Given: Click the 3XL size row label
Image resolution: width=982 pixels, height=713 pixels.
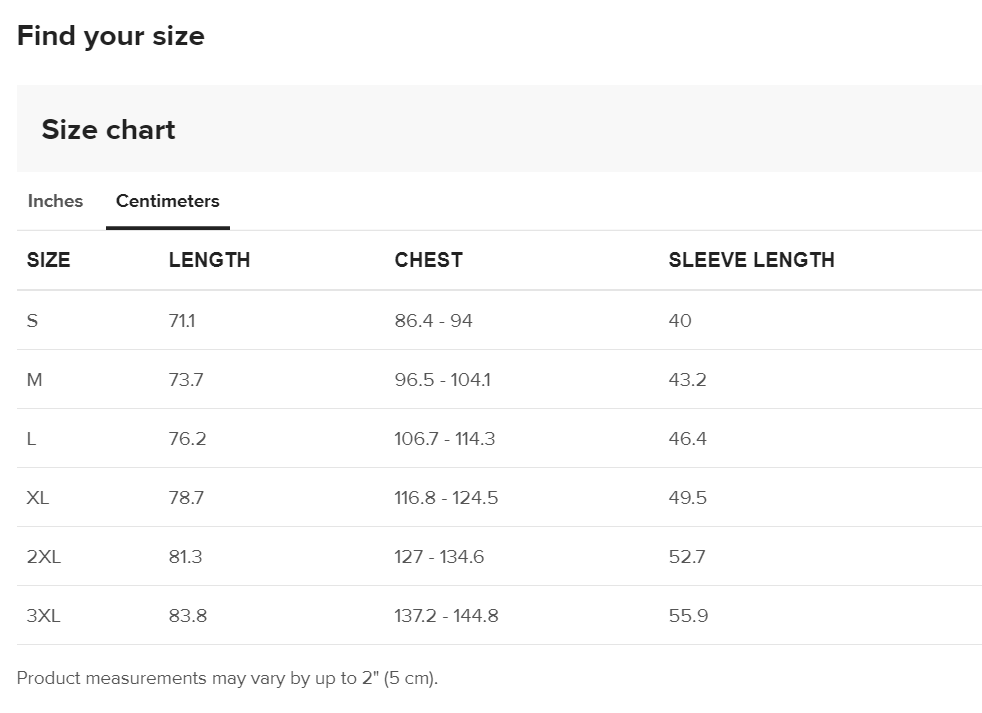Looking at the screenshot, I should click(44, 616).
